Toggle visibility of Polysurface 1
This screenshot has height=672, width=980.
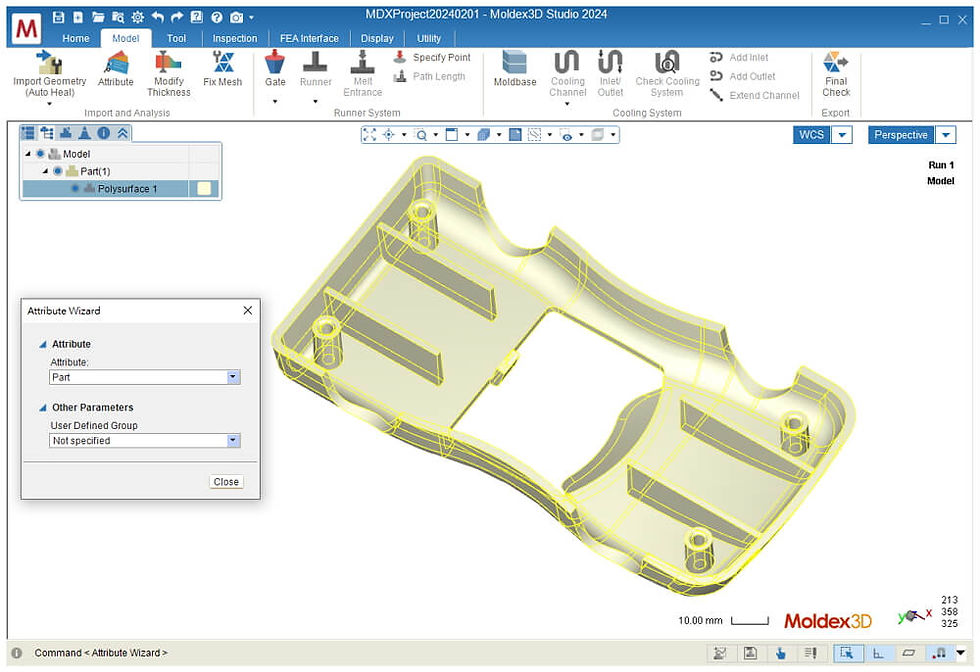pos(75,188)
